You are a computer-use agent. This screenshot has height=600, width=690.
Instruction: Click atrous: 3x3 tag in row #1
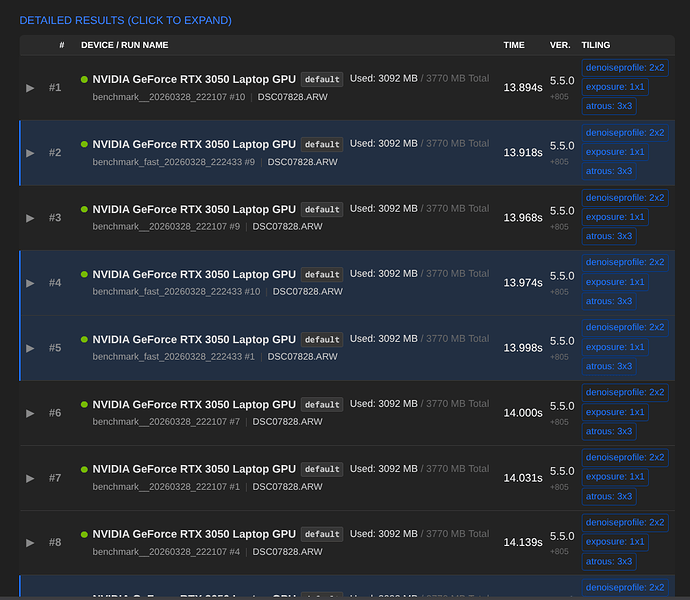tap(609, 106)
